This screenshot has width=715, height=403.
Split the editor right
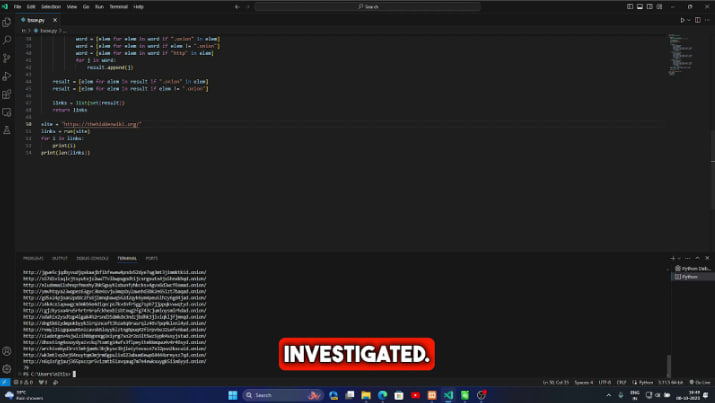click(x=698, y=20)
